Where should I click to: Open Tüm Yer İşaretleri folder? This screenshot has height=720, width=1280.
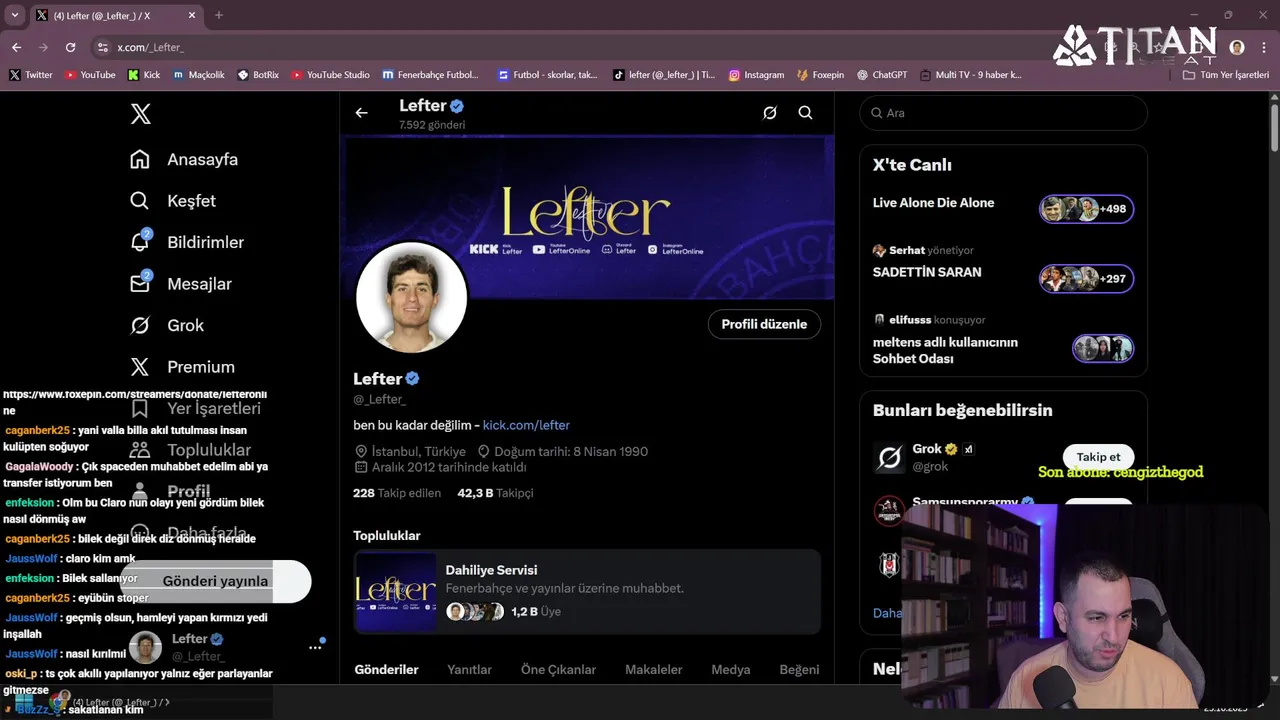(1226, 75)
